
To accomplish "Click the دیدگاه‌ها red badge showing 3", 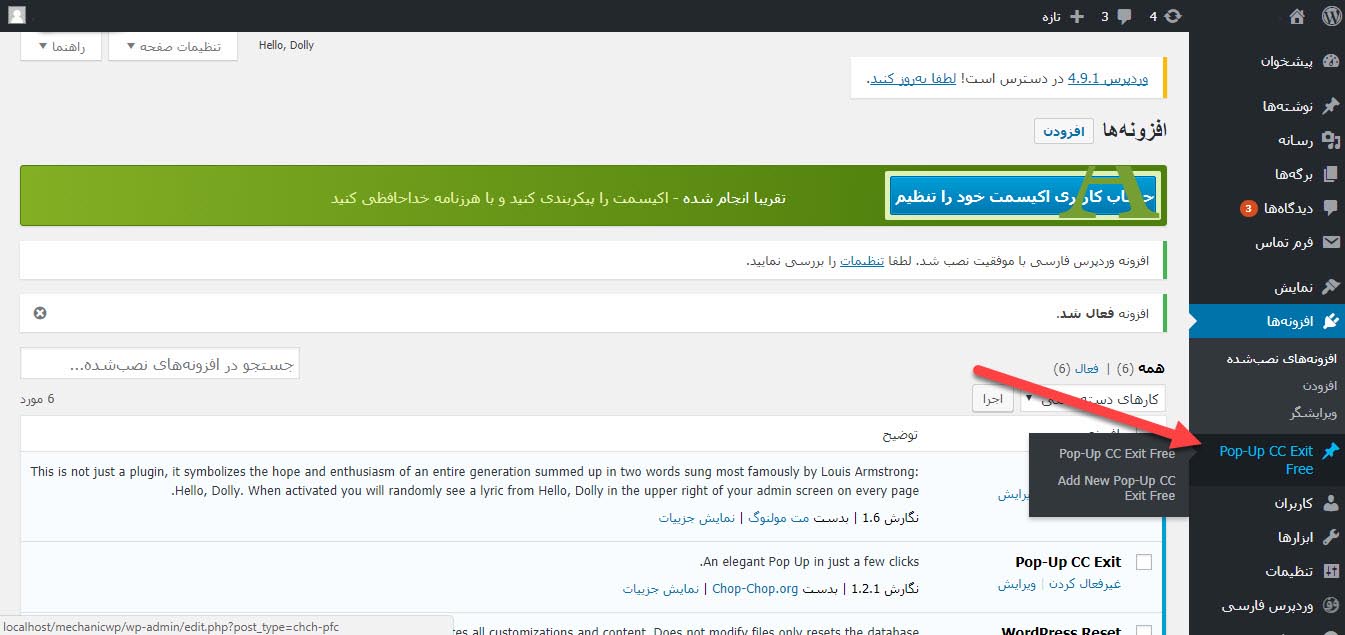I will (x=1248, y=208).
